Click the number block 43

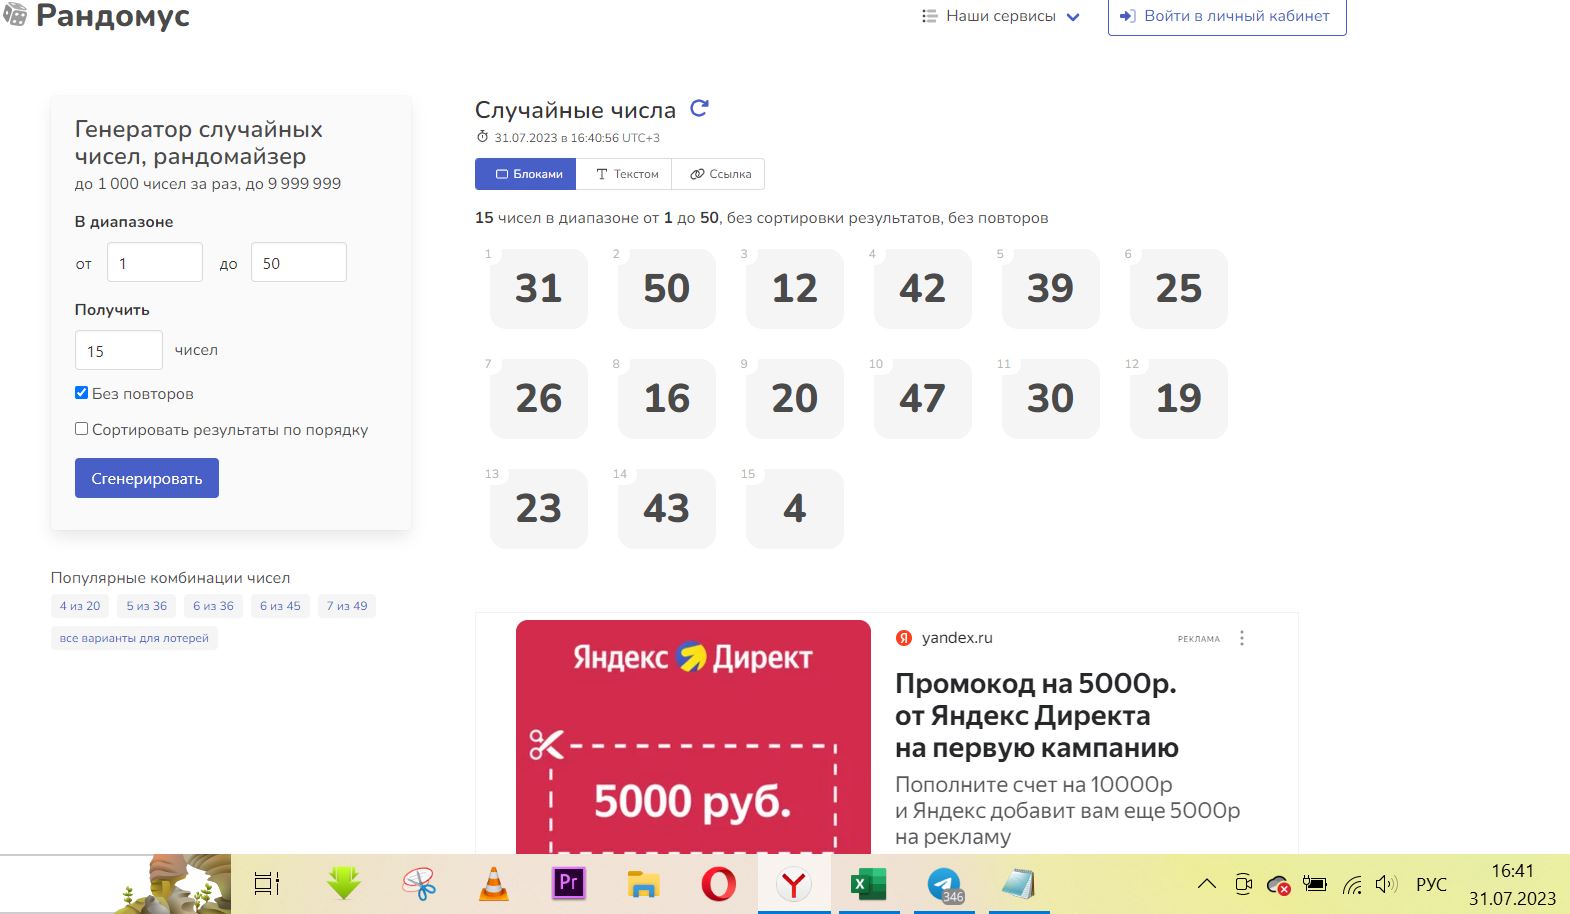click(667, 508)
